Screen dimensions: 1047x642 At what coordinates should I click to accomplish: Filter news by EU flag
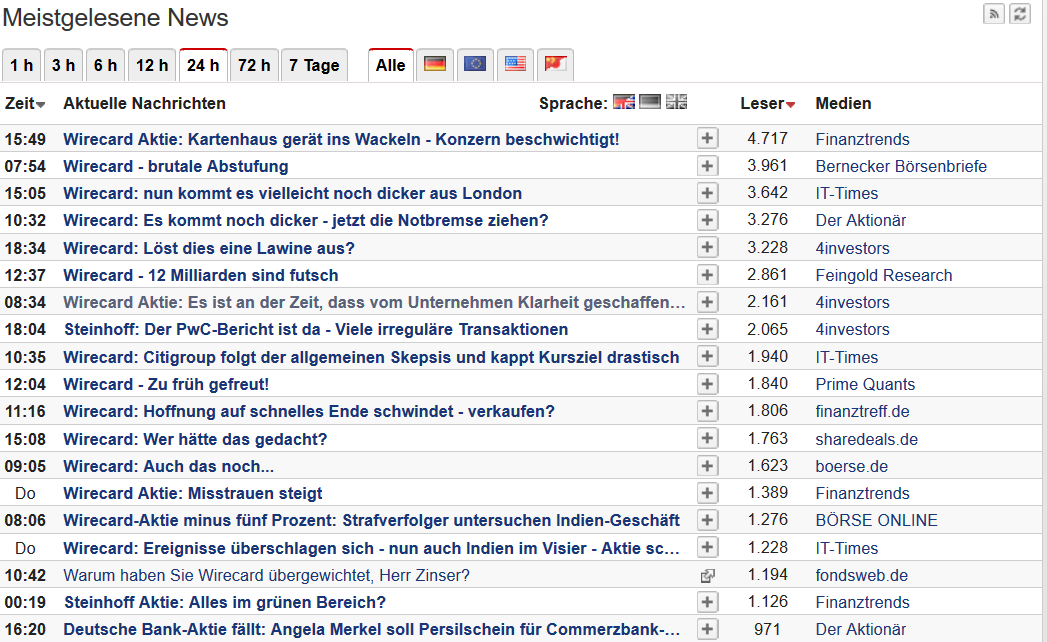click(475, 64)
